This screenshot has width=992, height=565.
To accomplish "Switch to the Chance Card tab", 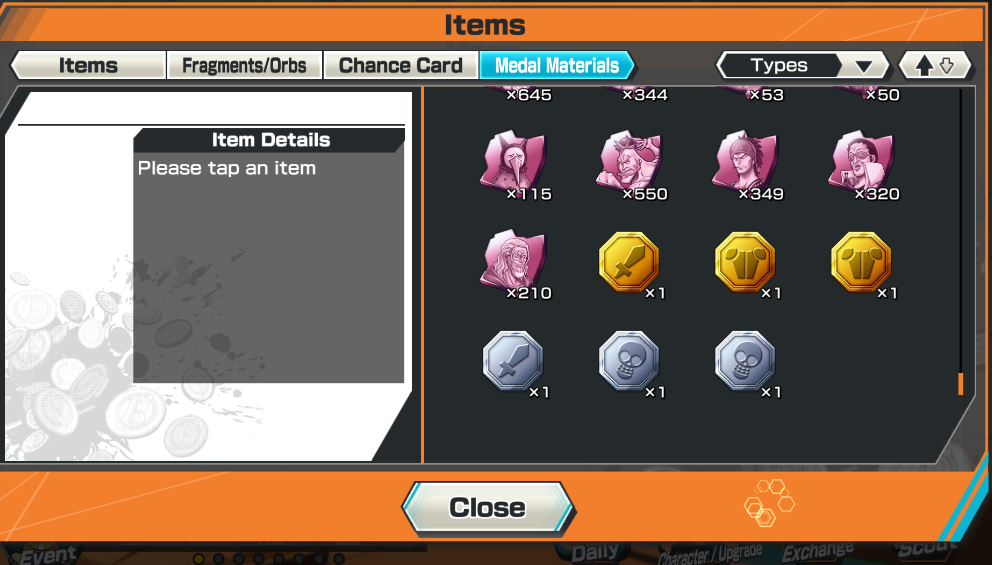I will [400, 65].
